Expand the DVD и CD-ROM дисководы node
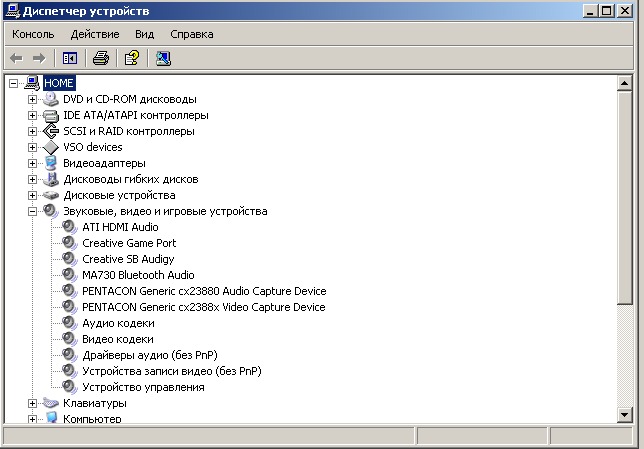The image size is (644, 449). pyautogui.click(x=33, y=99)
